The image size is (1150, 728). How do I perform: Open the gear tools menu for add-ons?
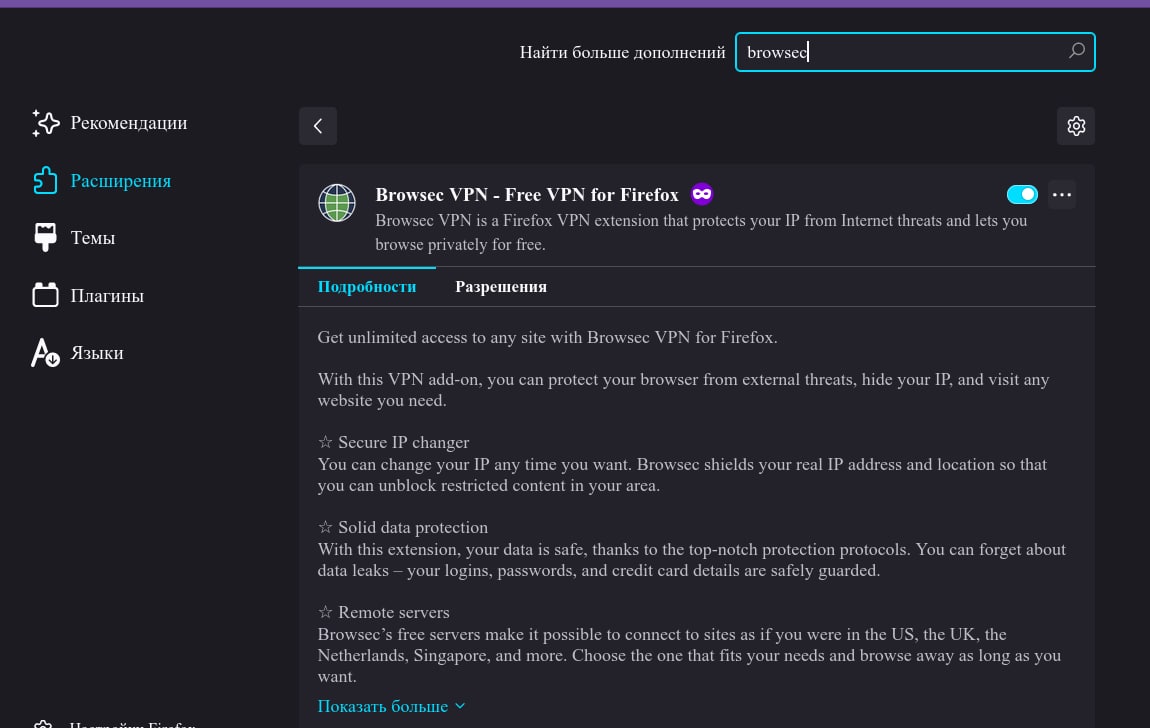[x=1076, y=126]
